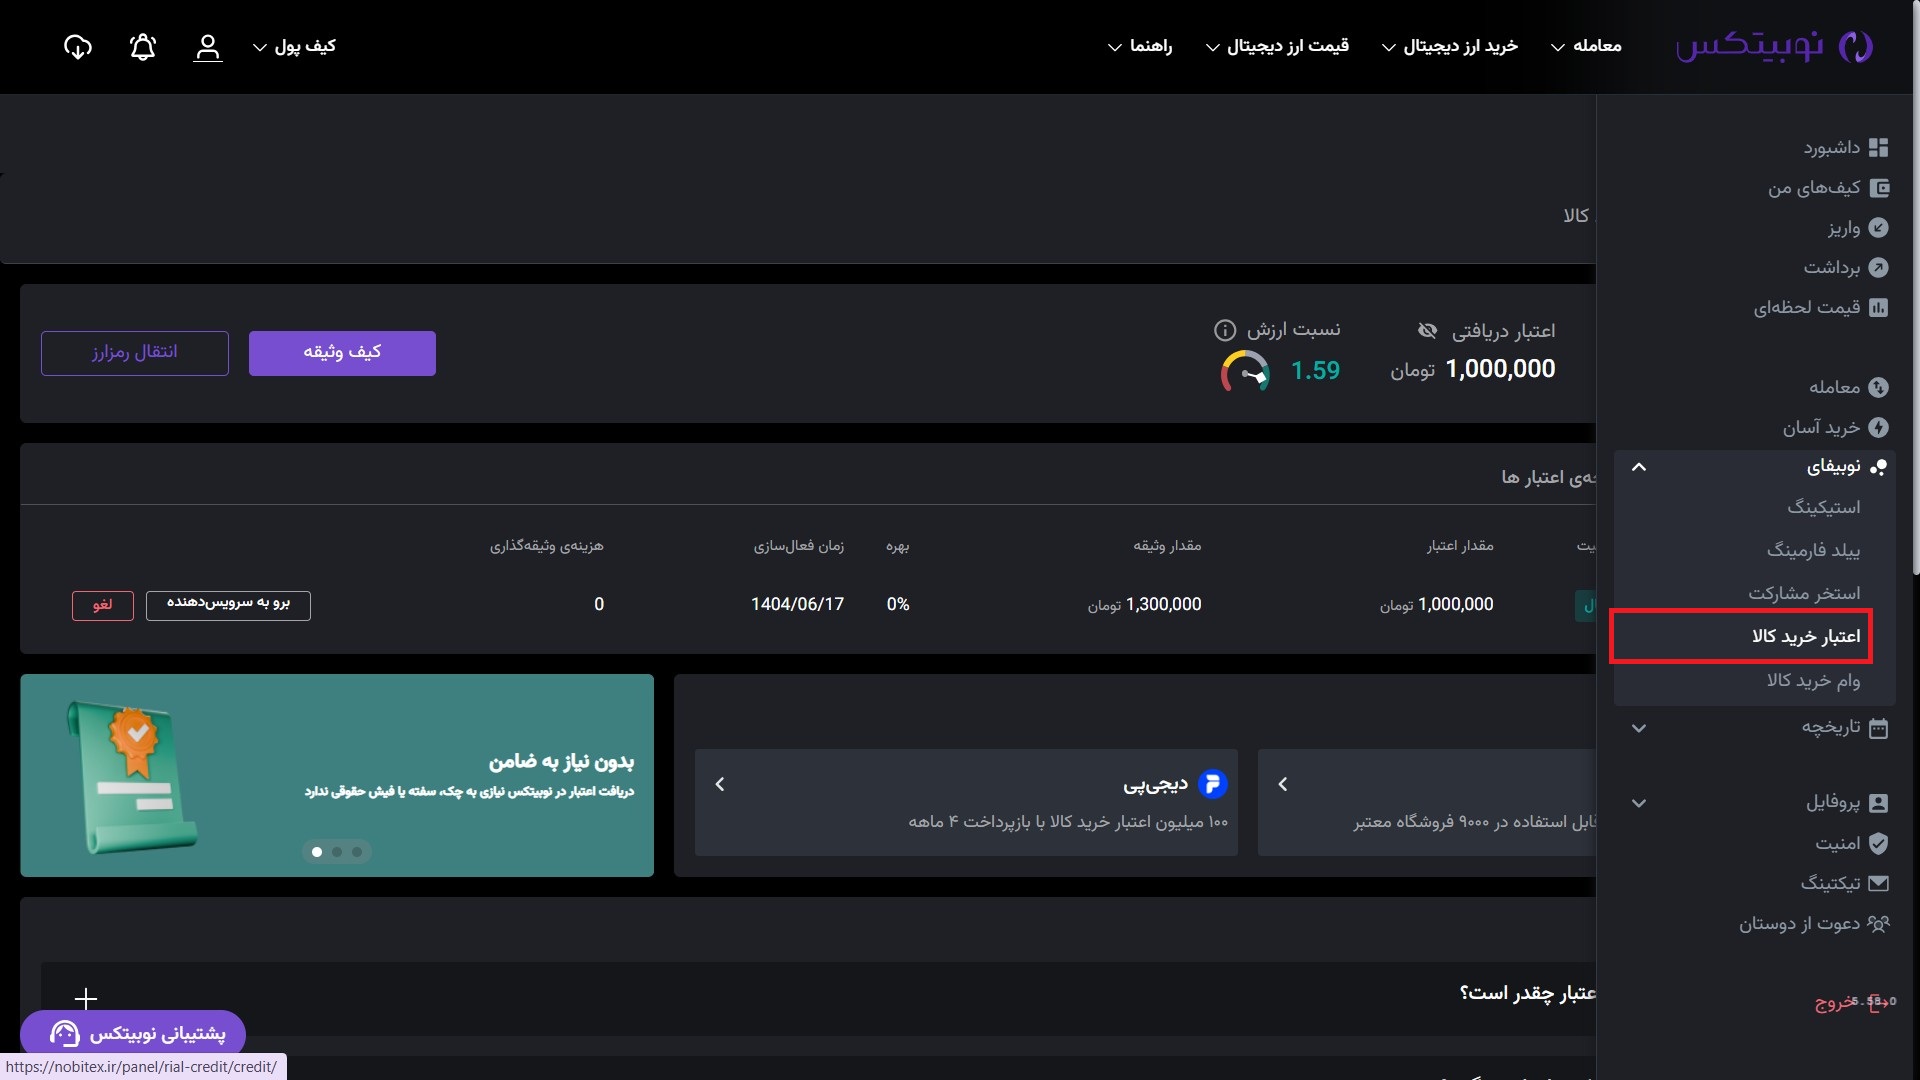The height and width of the screenshot is (1080, 1920).
Task: Select the first banner carousel dot
Action: (317, 852)
